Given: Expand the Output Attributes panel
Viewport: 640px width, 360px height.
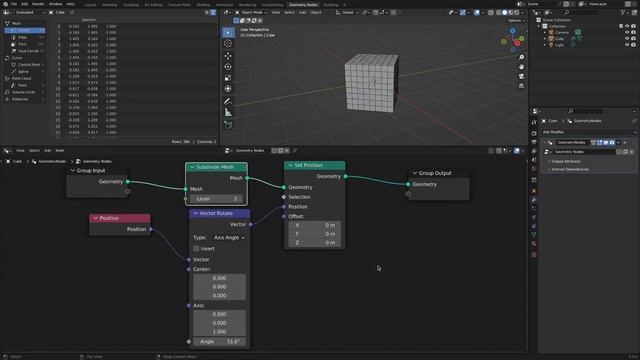Looking at the screenshot, I should point(566,162).
